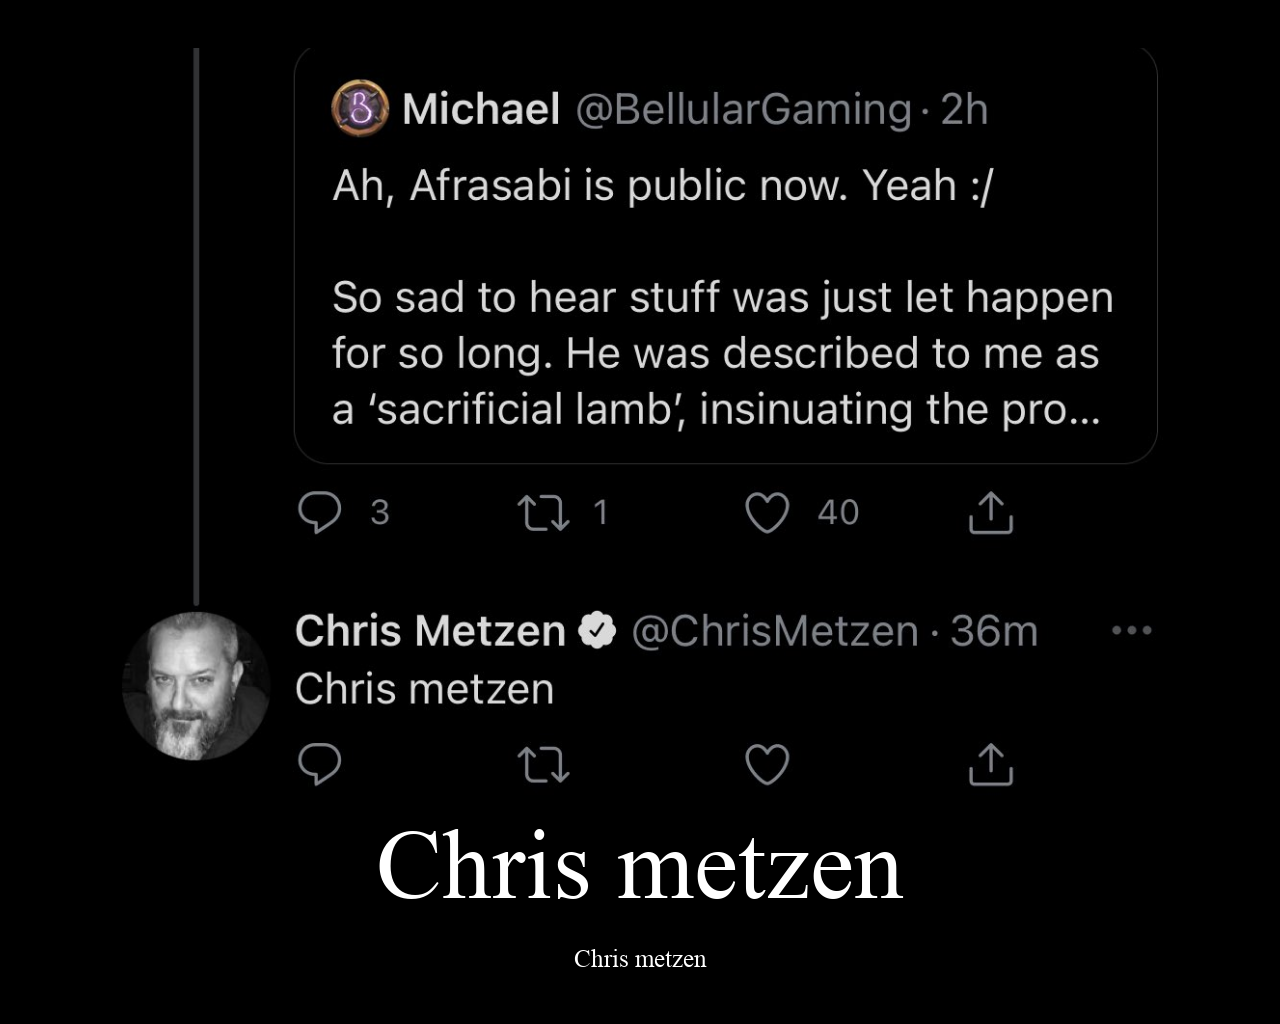Viewport: 1280px width, 1024px height.
Task: Open the three-dot more options menu
Action: (1132, 630)
